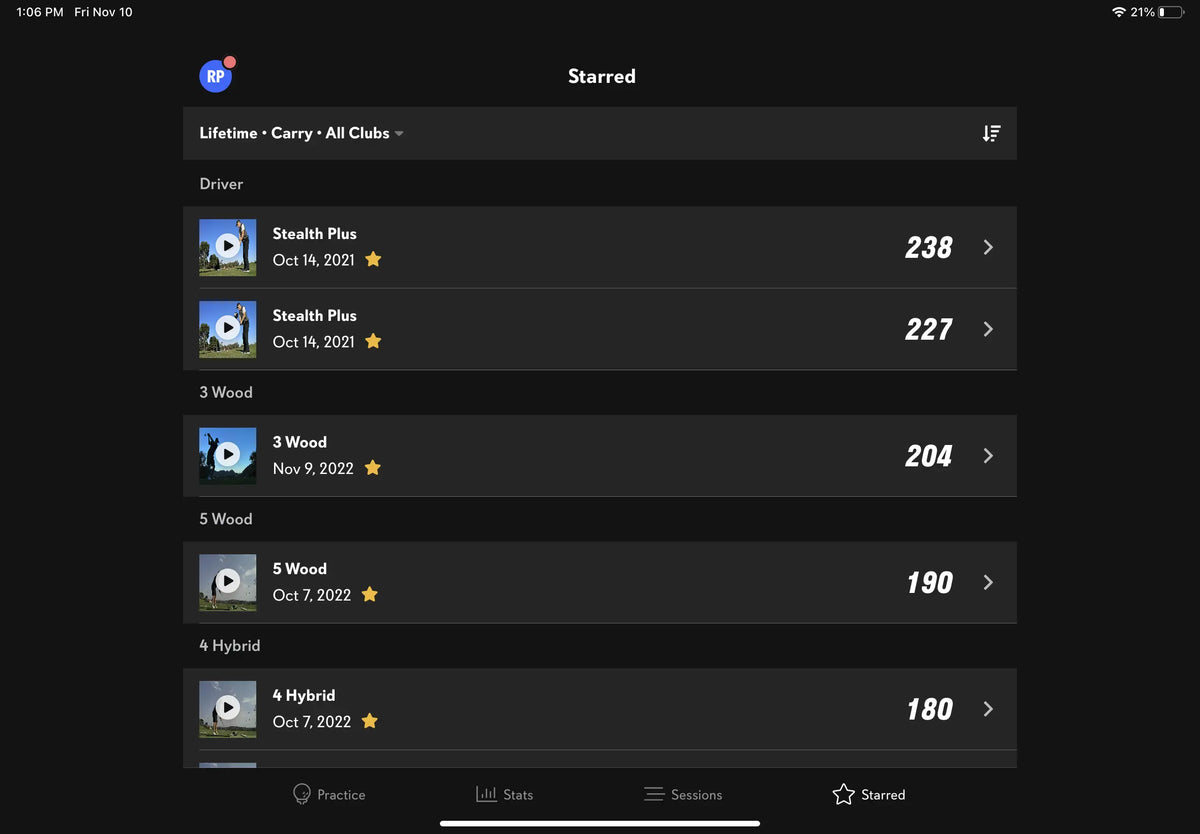The height and width of the screenshot is (834, 1200).
Task: Switch to the Stats tab
Action: pos(504,794)
